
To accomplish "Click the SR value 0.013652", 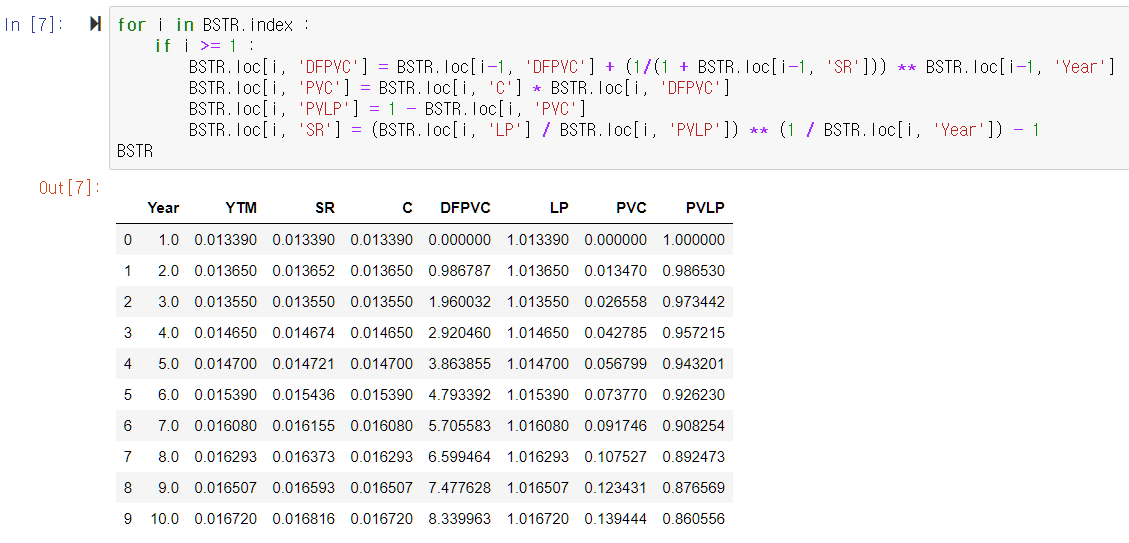I will [x=304, y=271].
